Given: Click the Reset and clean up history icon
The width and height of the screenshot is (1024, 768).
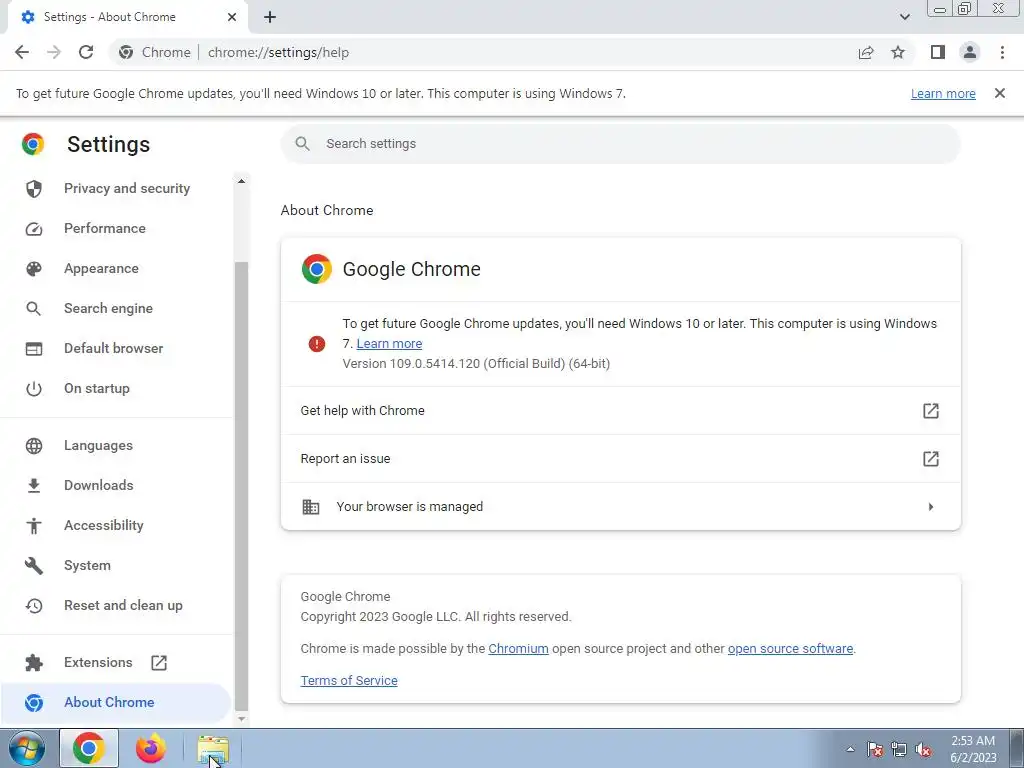Looking at the screenshot, I should pyautogui.click(x=34, y=605).
